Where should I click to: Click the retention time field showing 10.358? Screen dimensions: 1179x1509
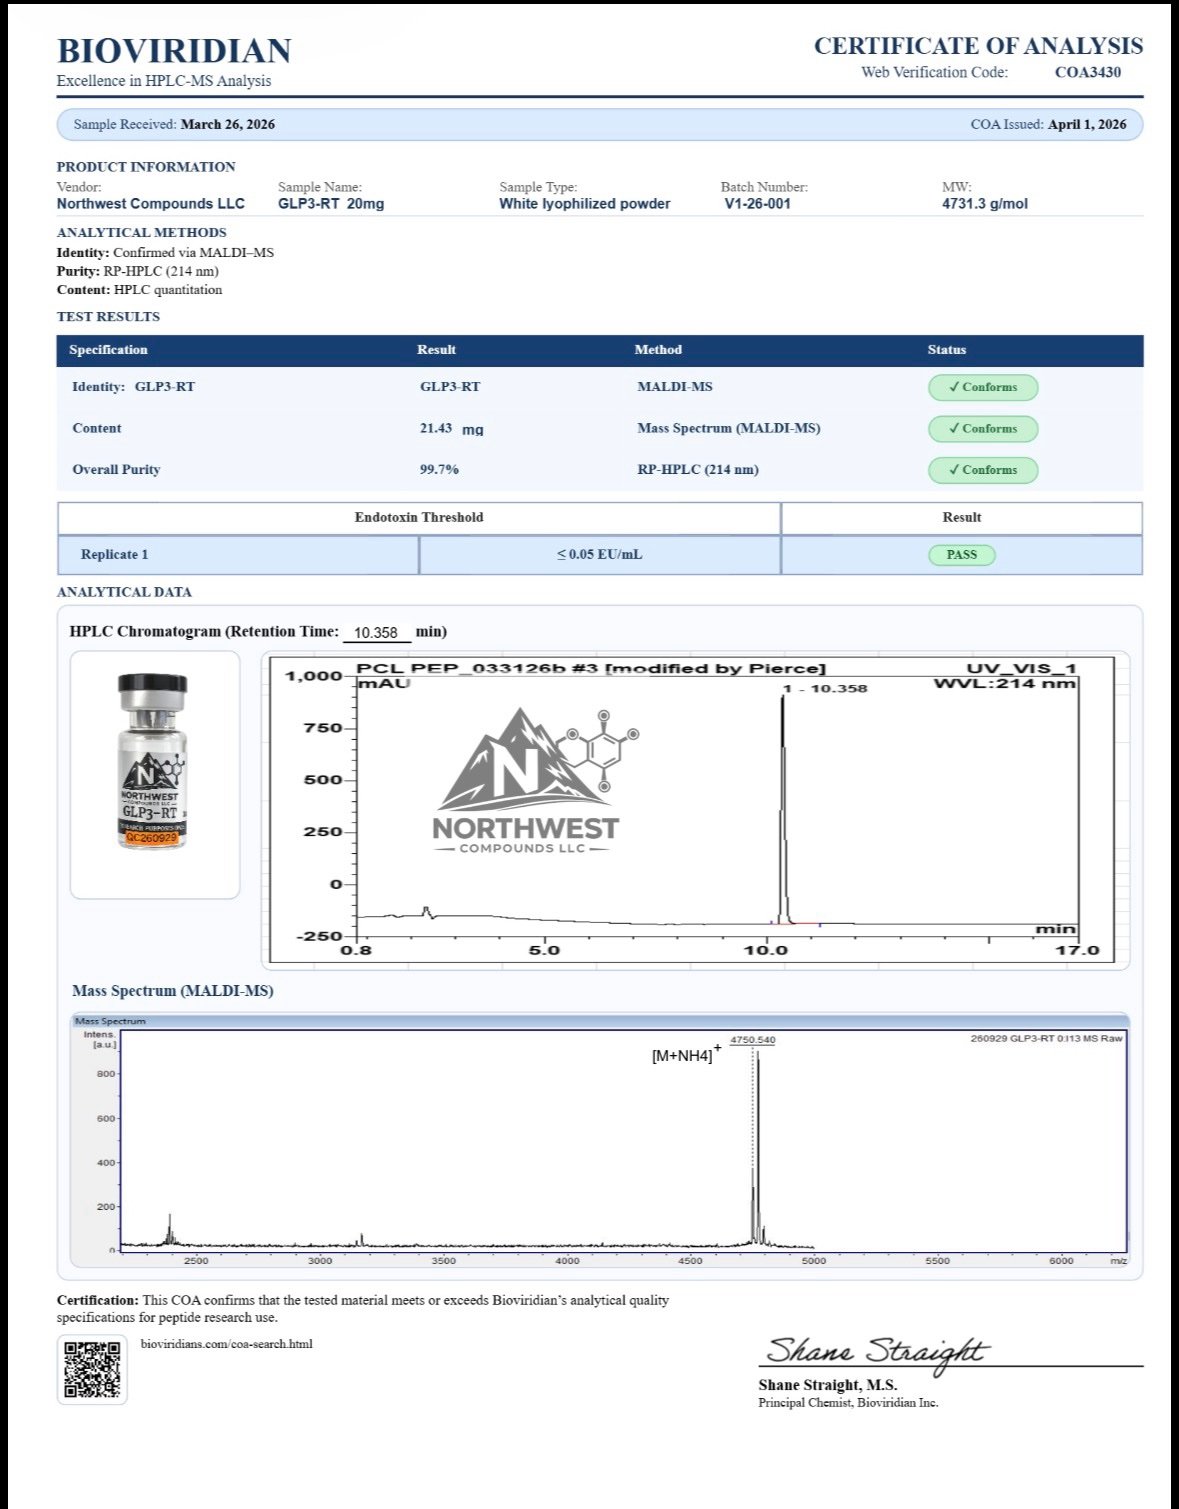[x=376, y=633]
